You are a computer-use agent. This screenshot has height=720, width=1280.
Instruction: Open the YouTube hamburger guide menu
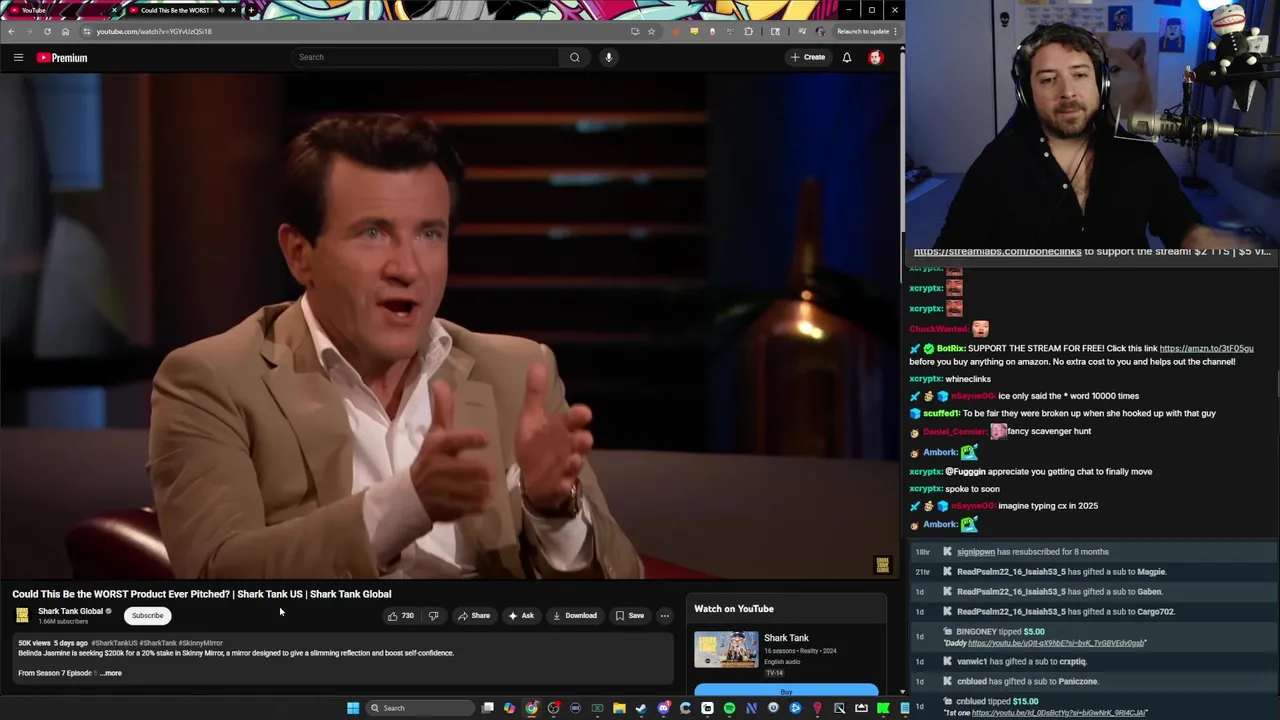click(18, 57)
